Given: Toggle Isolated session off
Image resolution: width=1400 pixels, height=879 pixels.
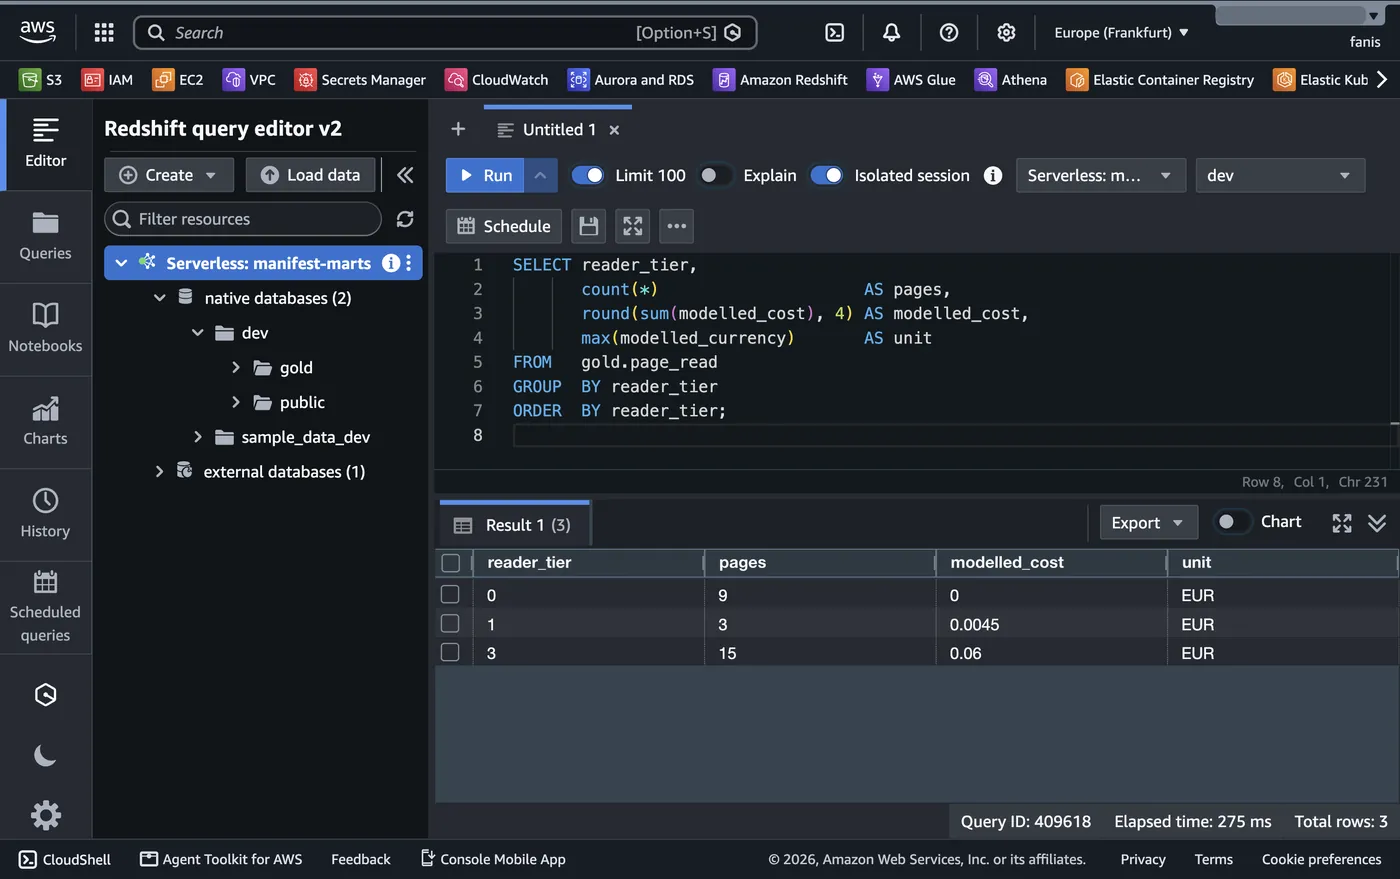Looking at the screenshot, I should 827,175.
